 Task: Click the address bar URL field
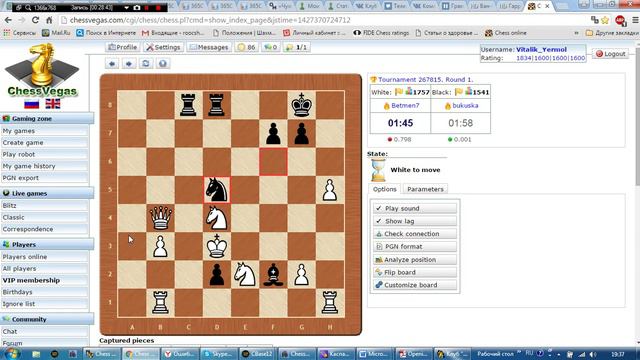click(x=322, y=20)
